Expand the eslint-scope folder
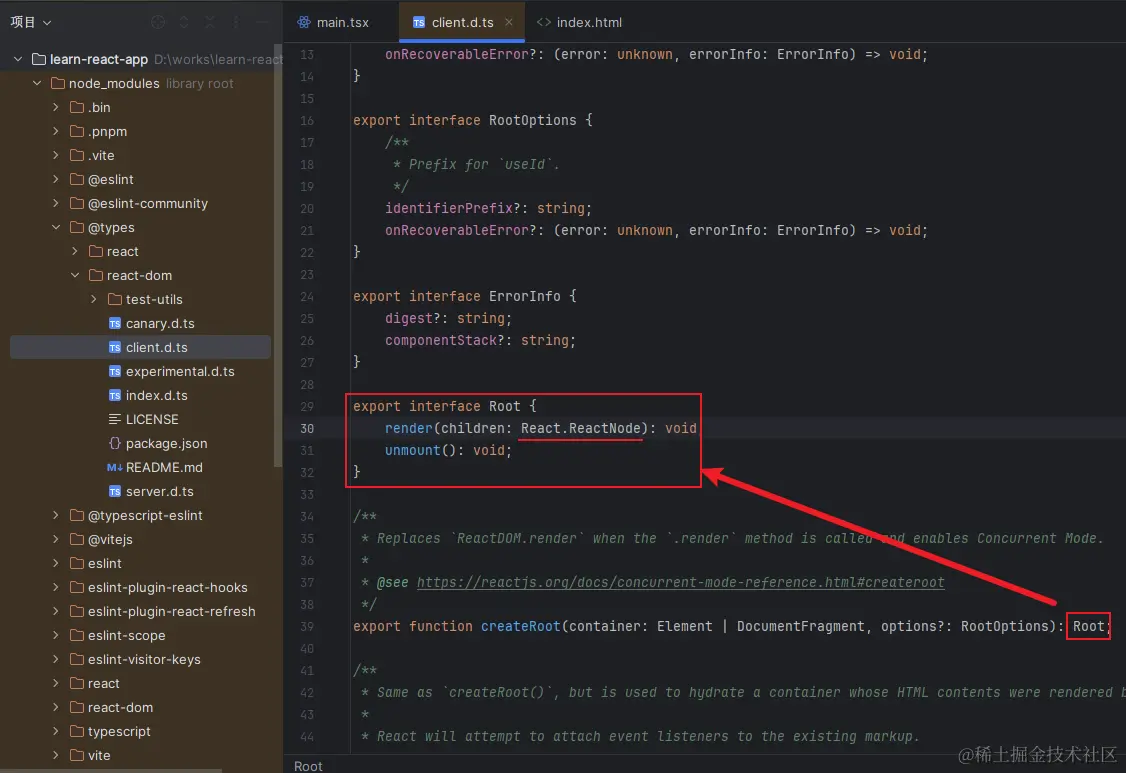The width and height of the screenshot is (1126, 773). (55, 635)
